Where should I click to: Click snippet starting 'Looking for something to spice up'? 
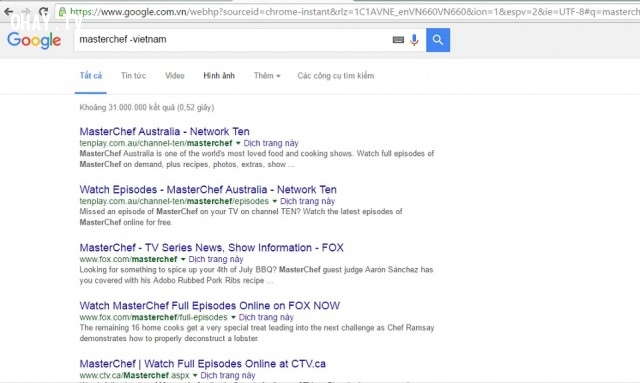tap(256, 275)
